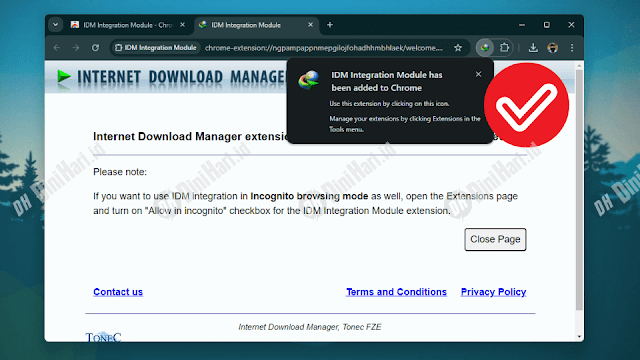Click 'IDM Integration Module has been added' heading
640x360 pixels.
point(387,81)
